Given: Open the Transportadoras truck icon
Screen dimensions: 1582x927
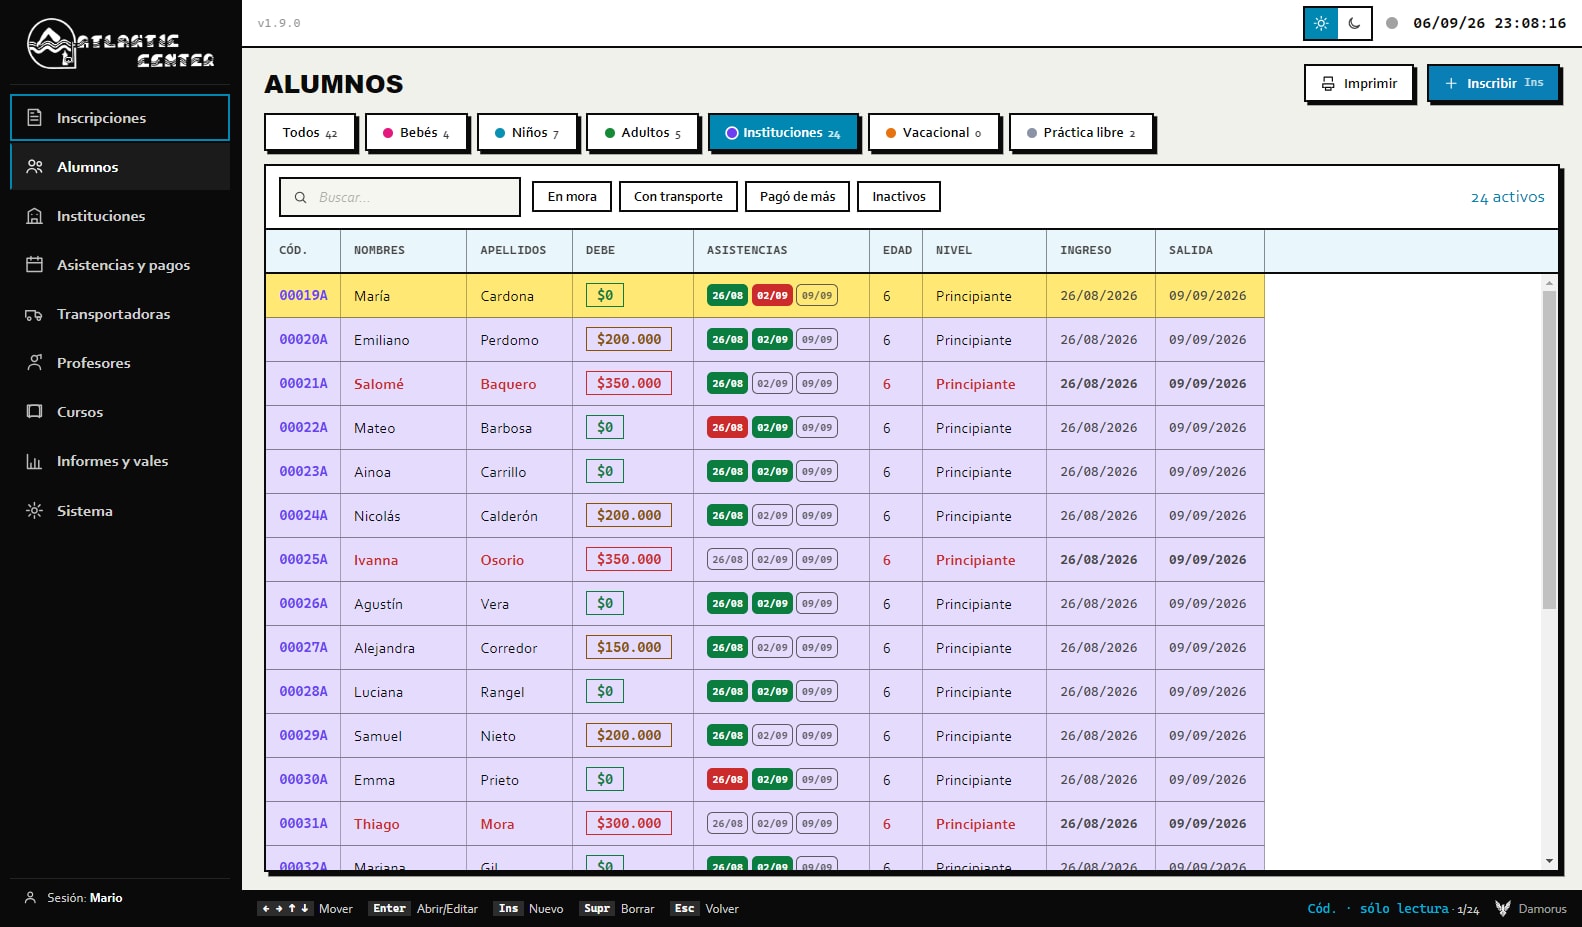Looking at the screenshot, I should pos(34,314).
